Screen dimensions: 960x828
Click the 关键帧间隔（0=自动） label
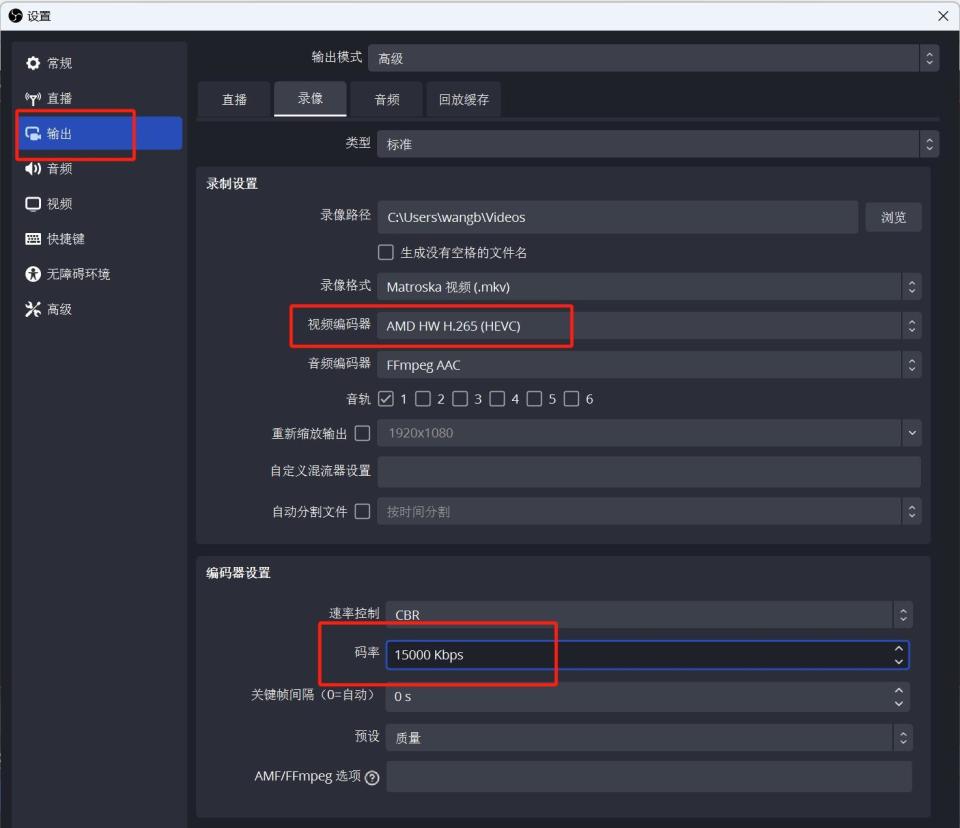(313, 695)
